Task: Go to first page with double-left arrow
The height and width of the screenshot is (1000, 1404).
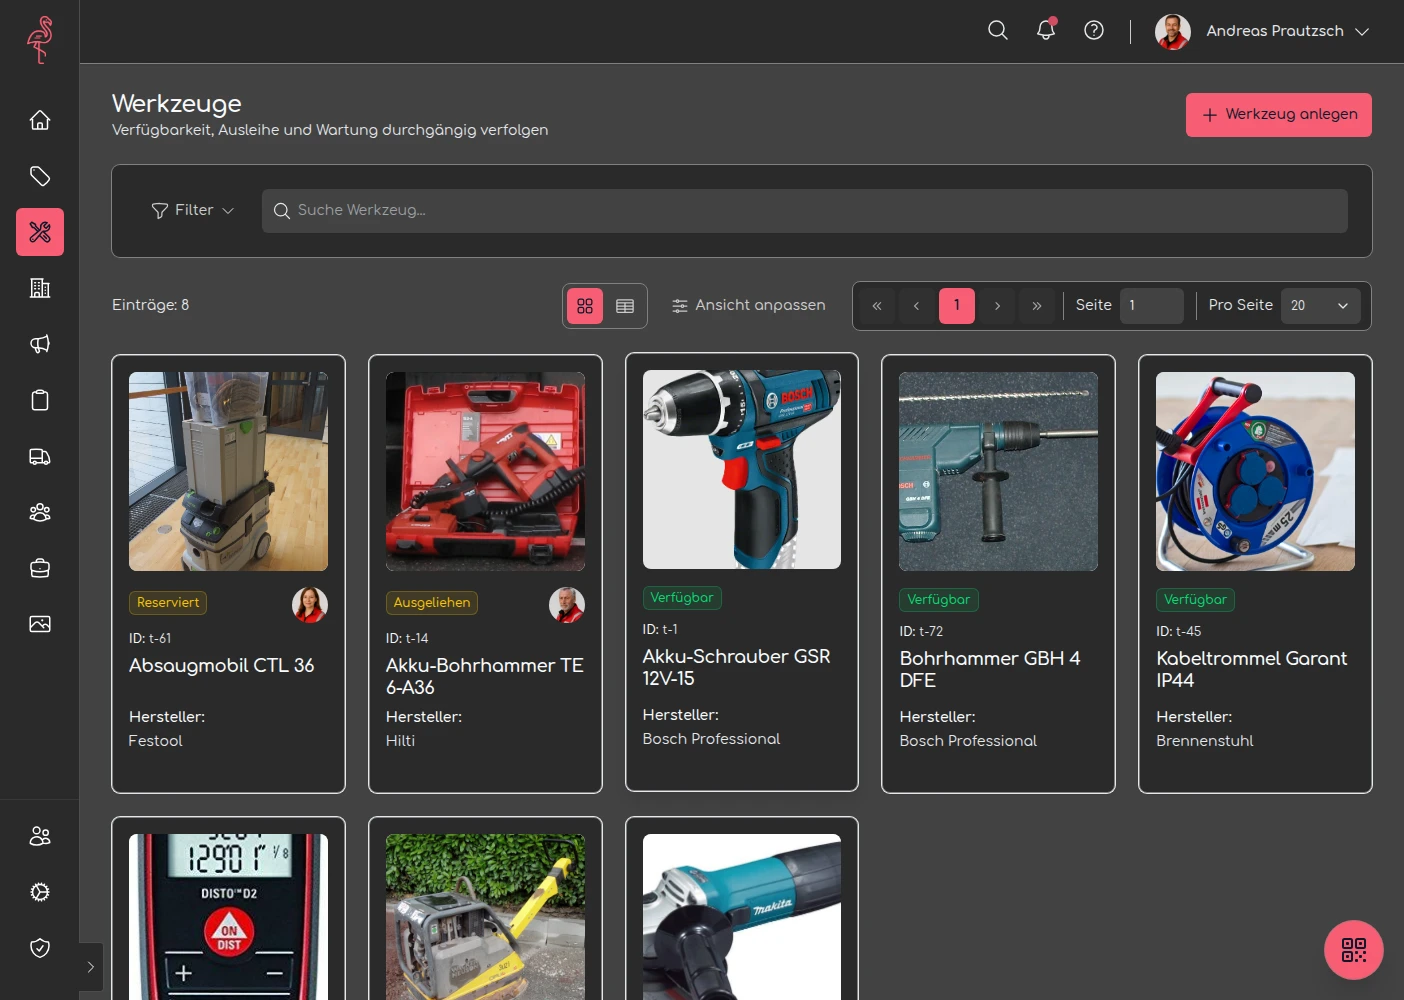Action: pos(877,306)
